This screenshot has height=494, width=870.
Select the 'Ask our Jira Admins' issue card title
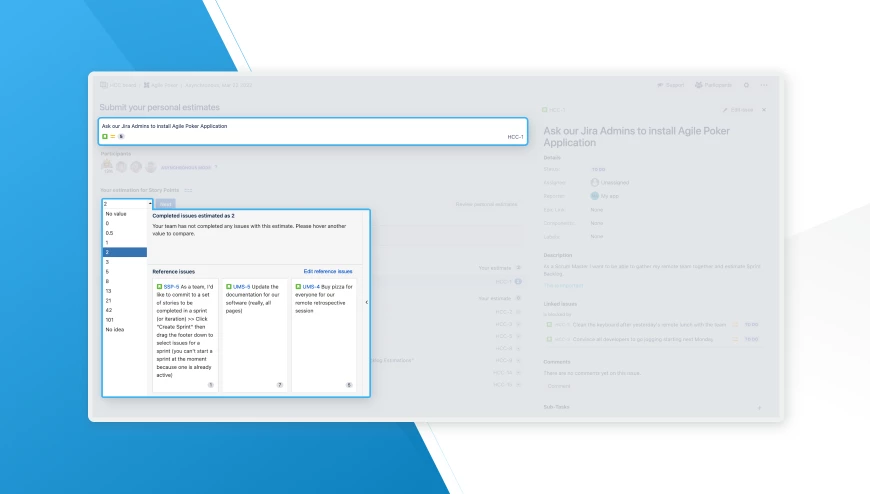[164, 126]
